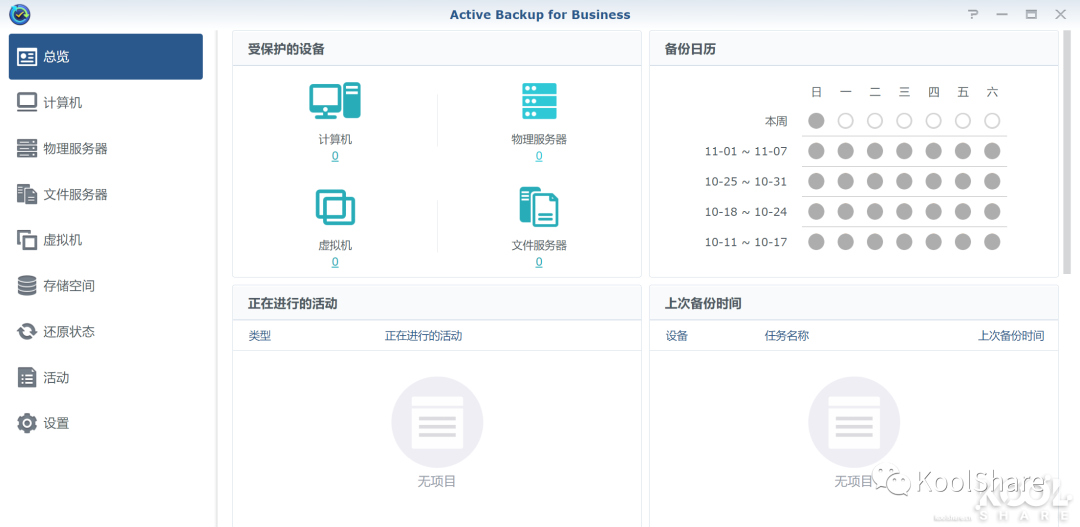
Task: Open the 0 count link under 文件服务器
Action: click(x=539, y=262)
